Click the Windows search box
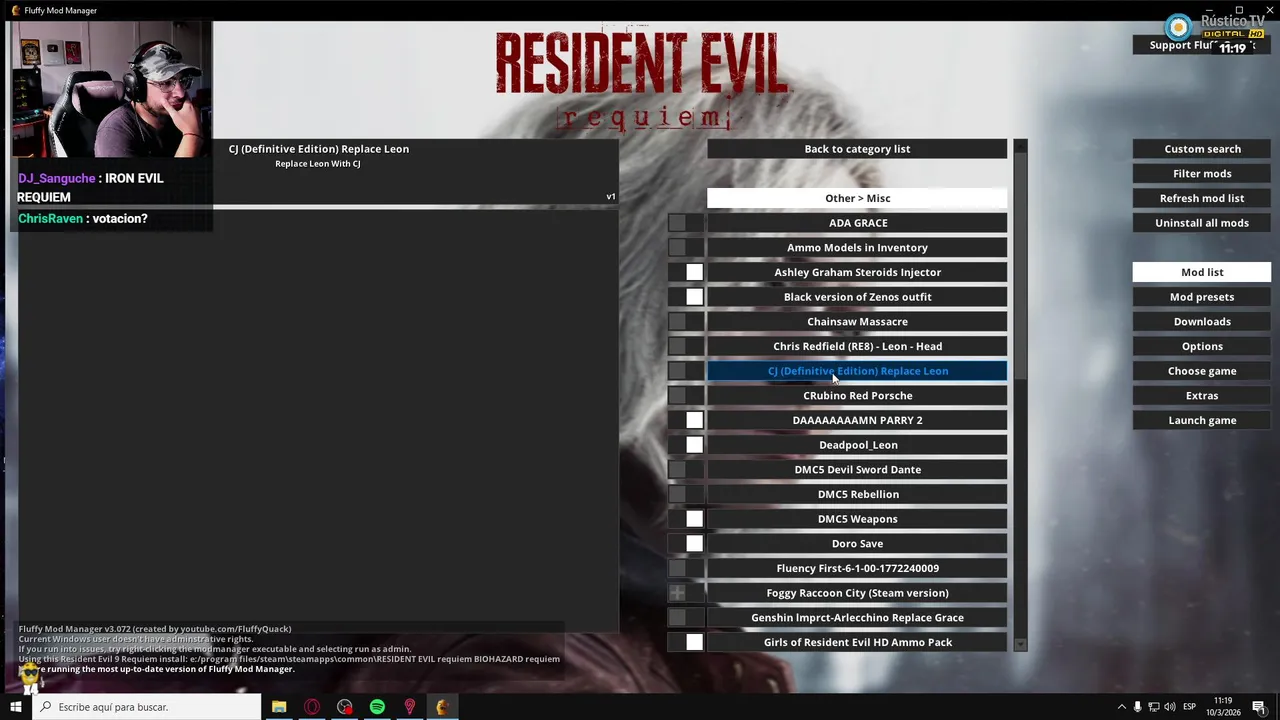The height and width of the screenshot is (720, 1280). click(146, 707)
